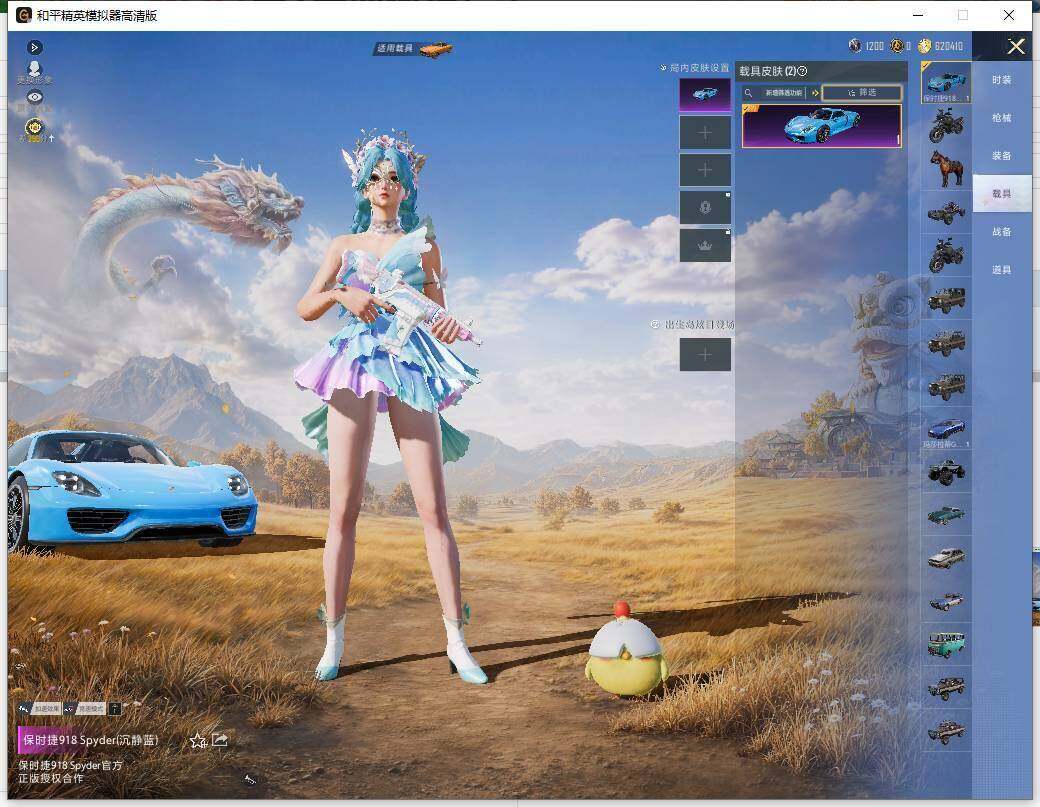
Task: Click the blue Porsche car in the scene
Action: 131,491
